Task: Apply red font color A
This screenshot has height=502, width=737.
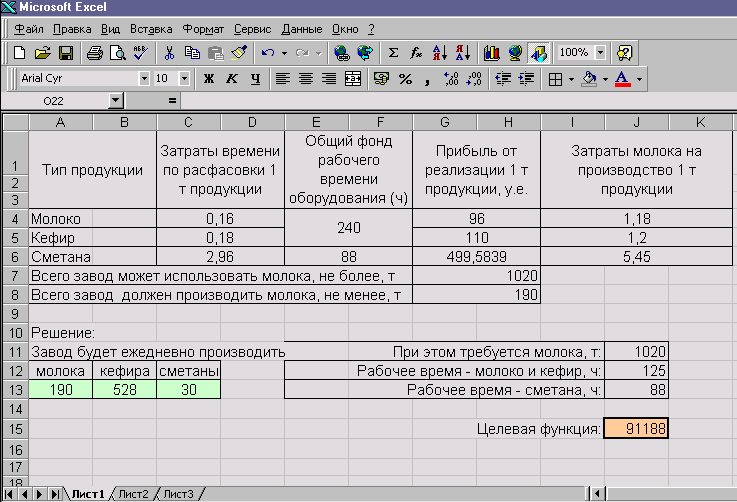Action: 623,79
